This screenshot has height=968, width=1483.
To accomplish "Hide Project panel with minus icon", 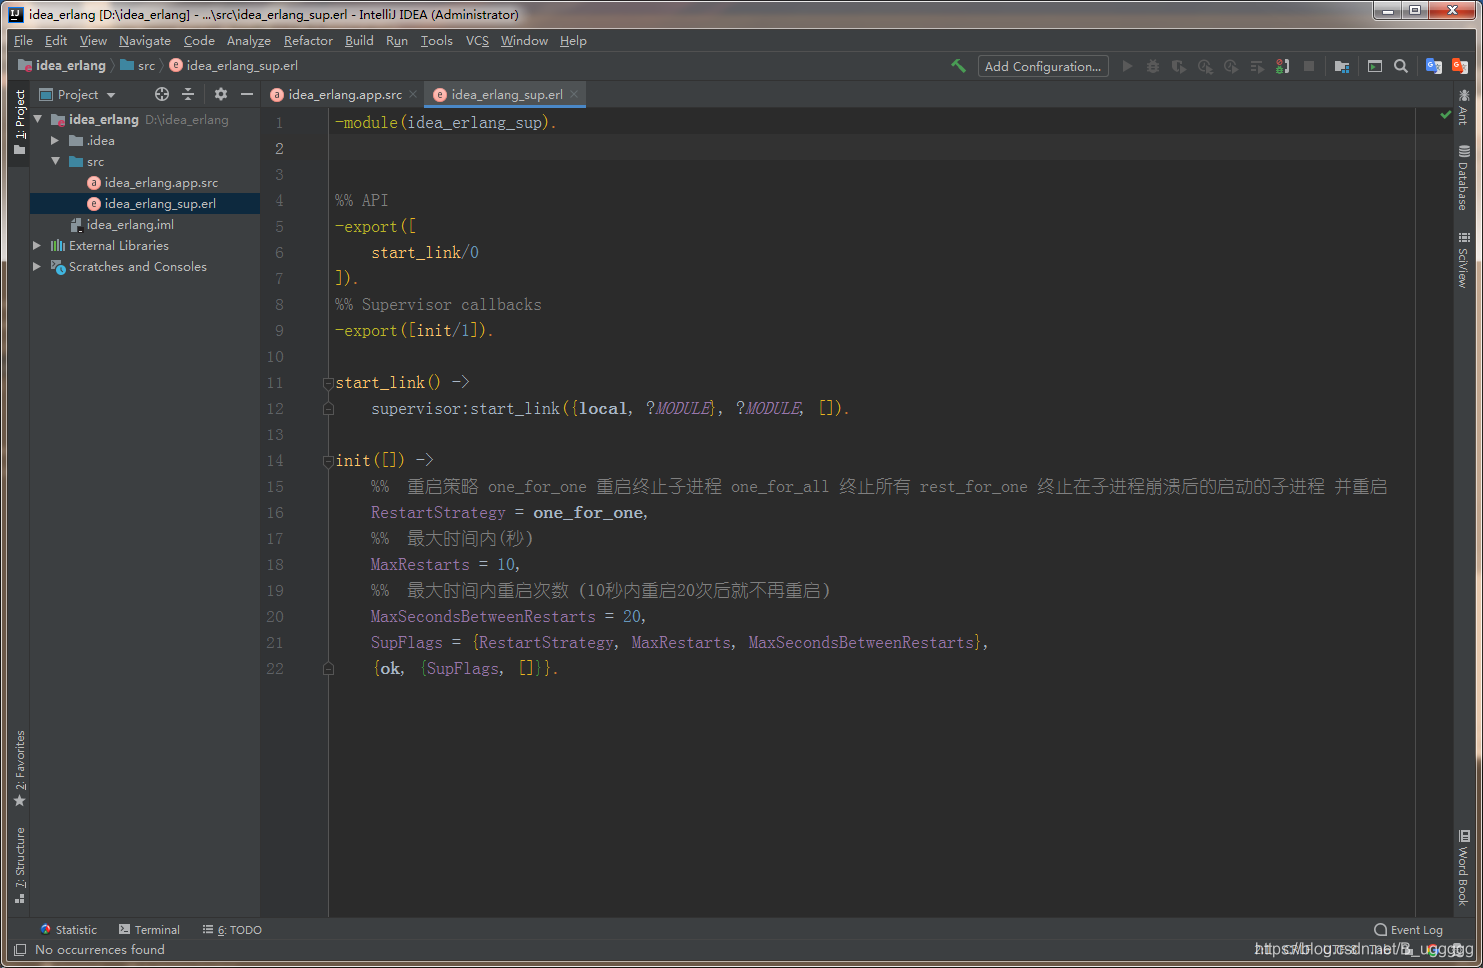I will click(247, 94).
